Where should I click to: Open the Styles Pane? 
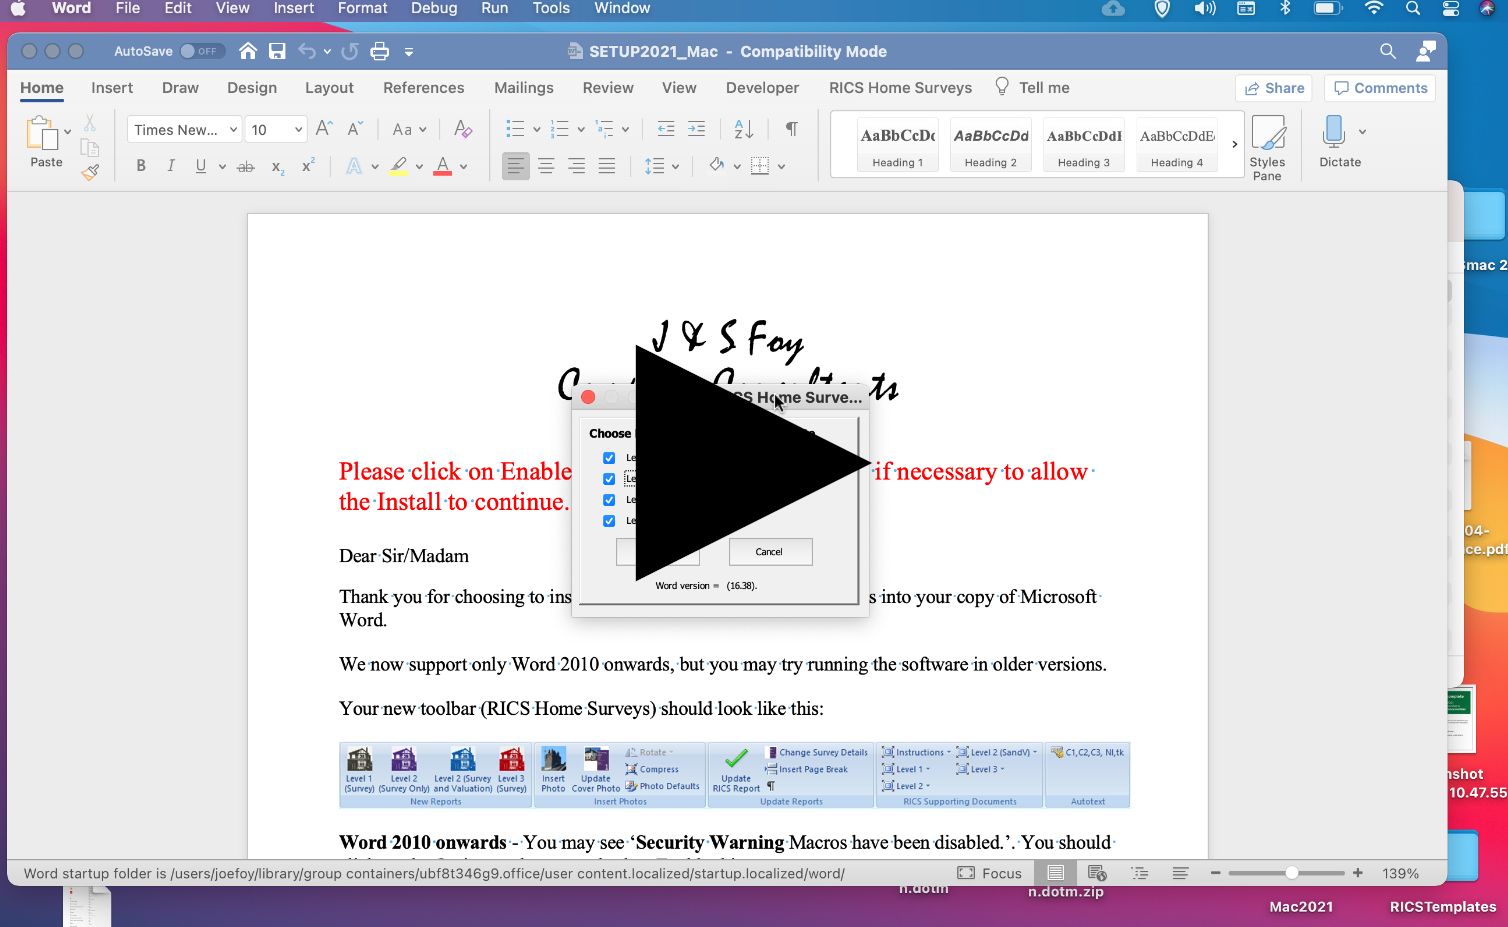tap(1267, 146)
